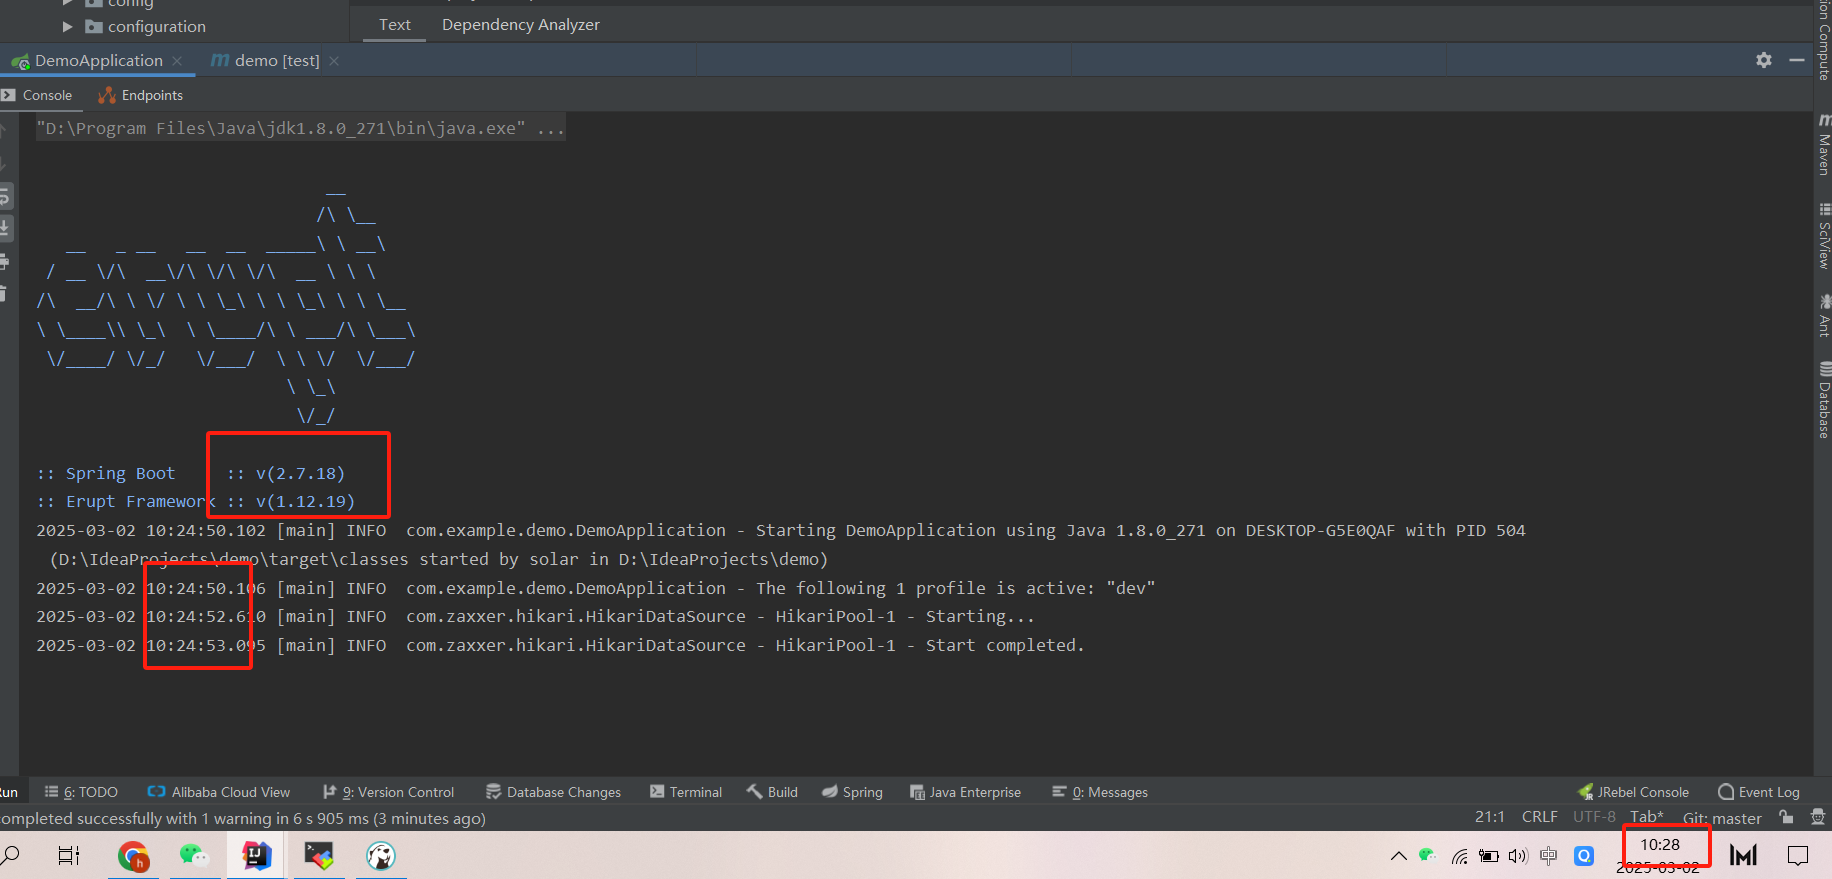Image resolution: width=1832 pixels, height=879 pixels.
Task: Click the 'HikariPool-1 - Starting...' log line
Action: coord(536,616)
